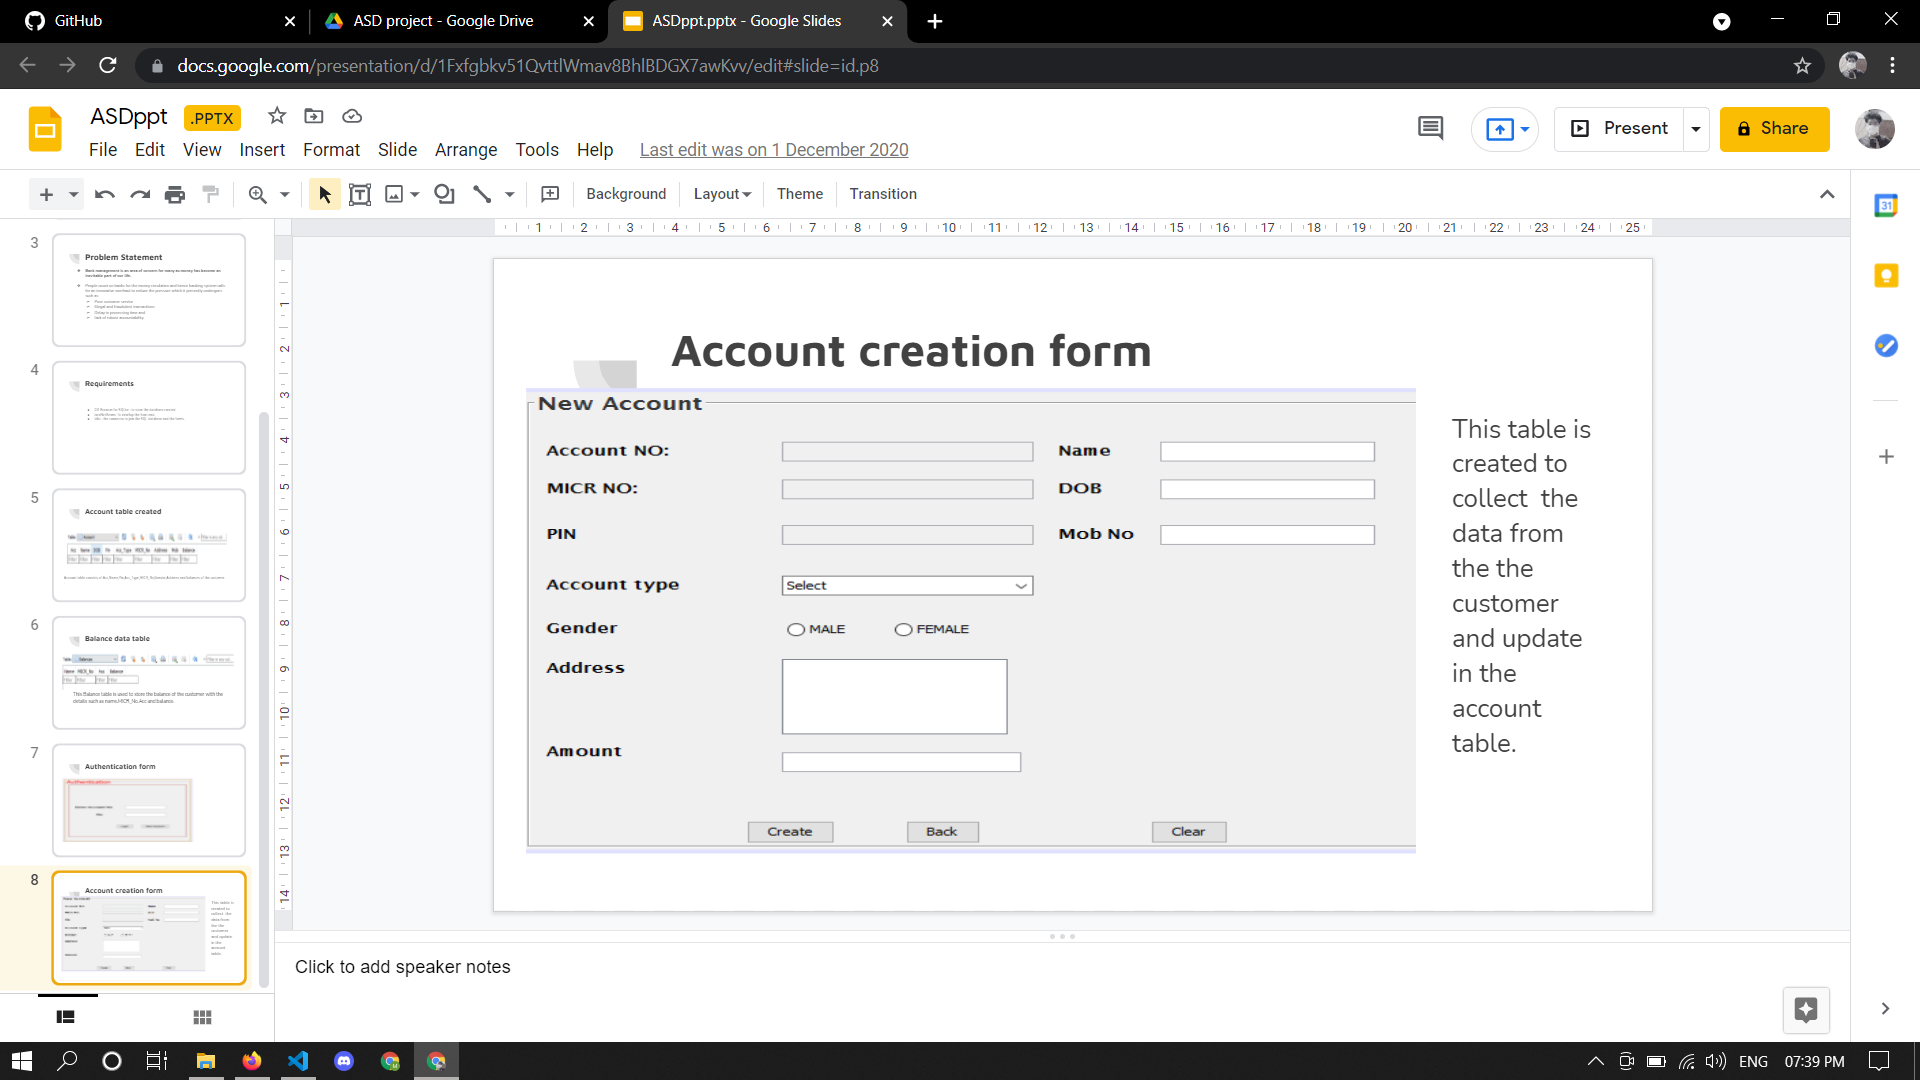Click the Background button

point(626,194)
